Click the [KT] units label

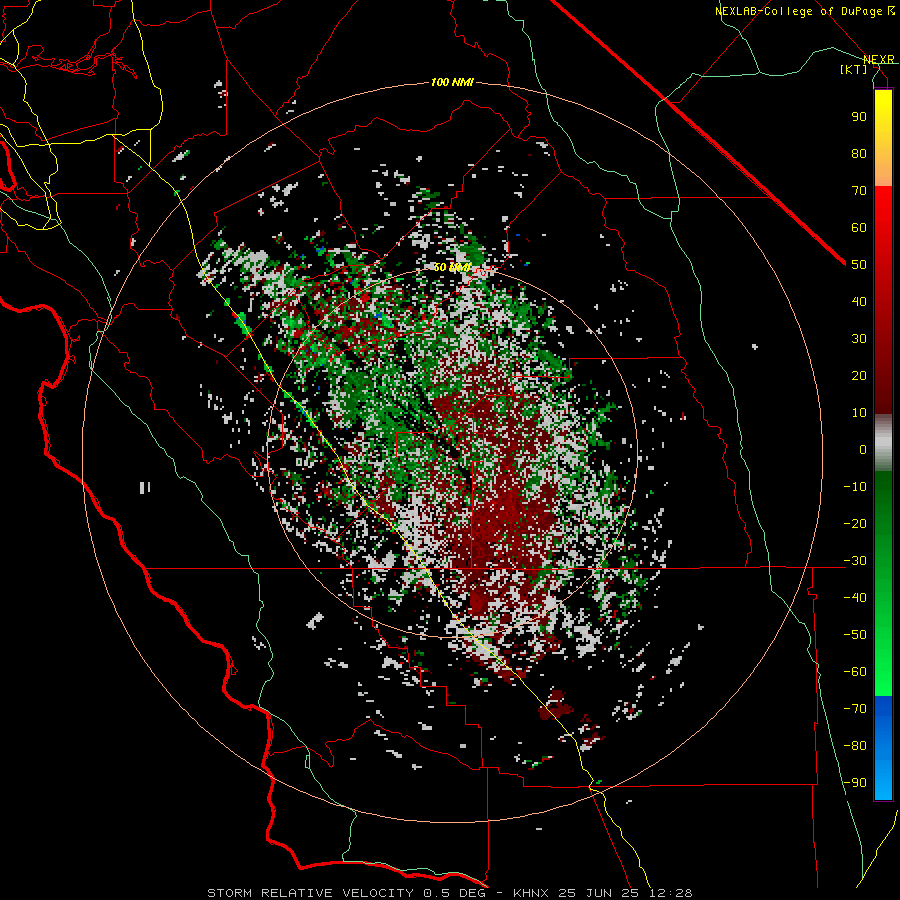coord(854,69)
